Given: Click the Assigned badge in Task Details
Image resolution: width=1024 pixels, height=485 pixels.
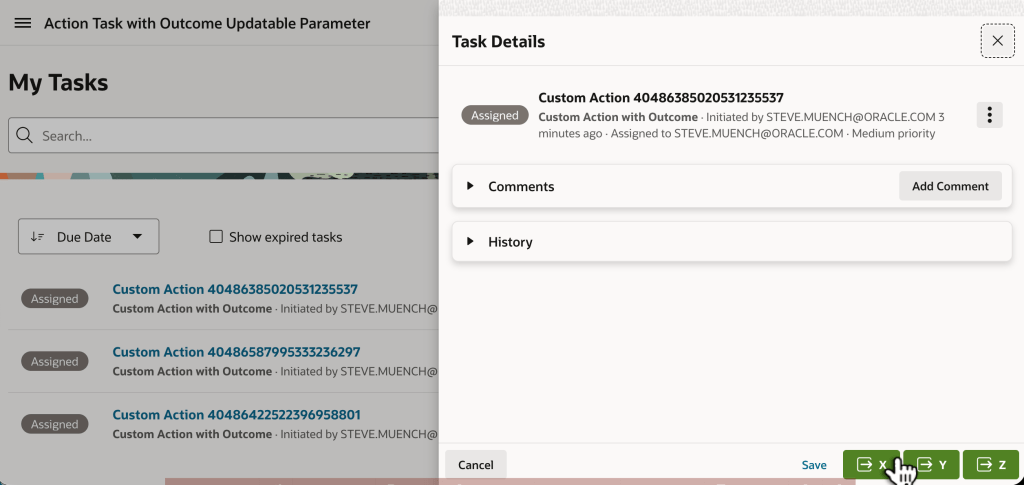Looking at the screenshot, I should pos(495,115).
